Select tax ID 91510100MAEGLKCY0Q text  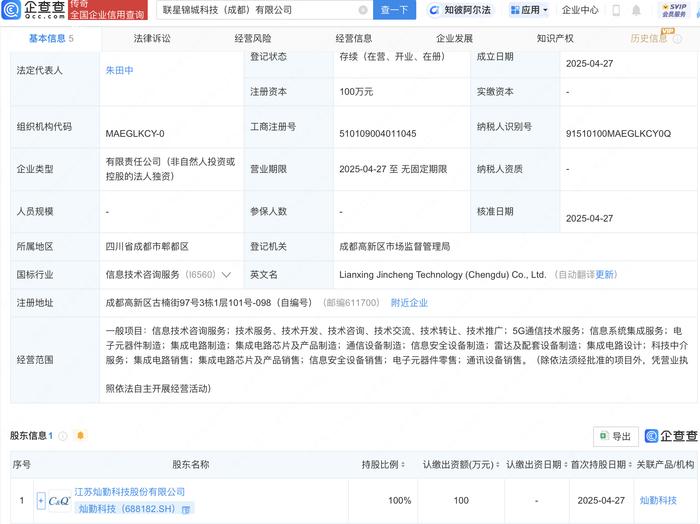point(618,133)
